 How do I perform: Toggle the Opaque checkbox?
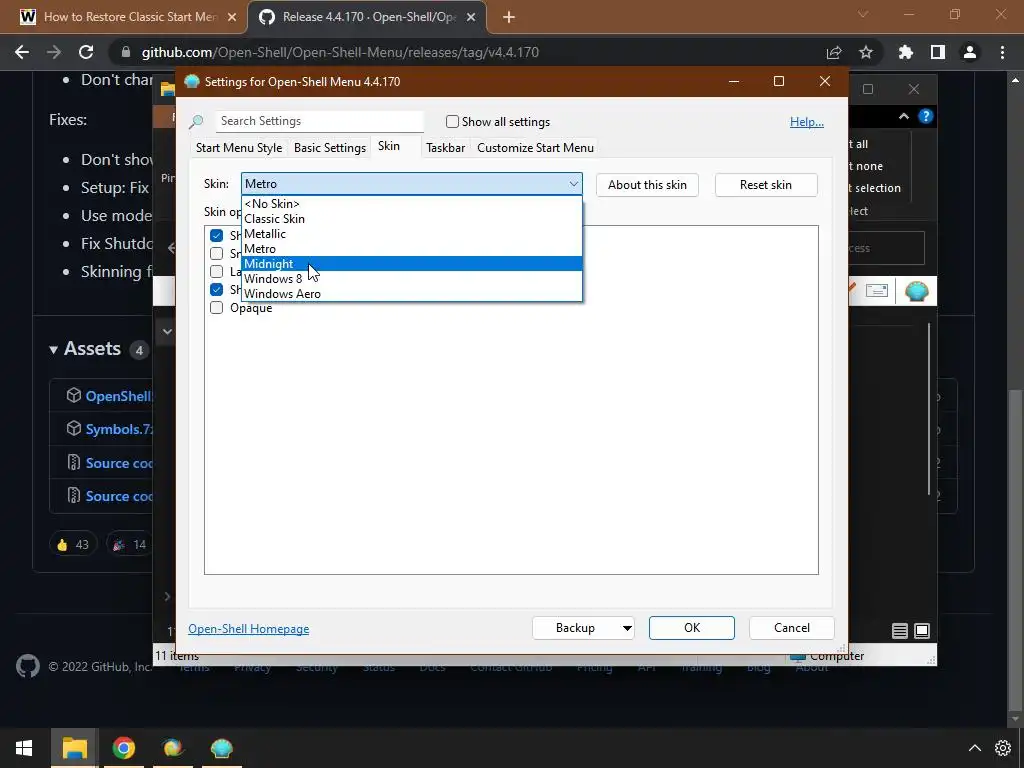click(x=216, y=308)
